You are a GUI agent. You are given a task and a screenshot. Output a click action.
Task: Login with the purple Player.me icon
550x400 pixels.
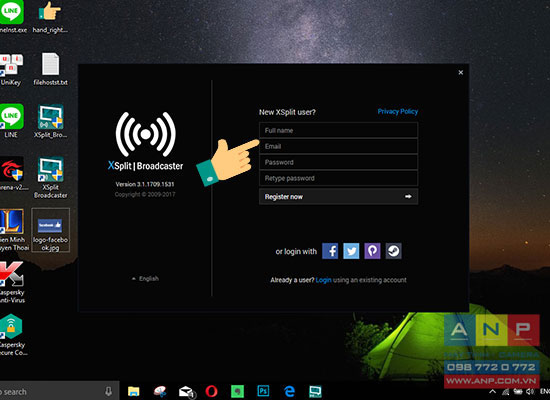coord(372,251)
